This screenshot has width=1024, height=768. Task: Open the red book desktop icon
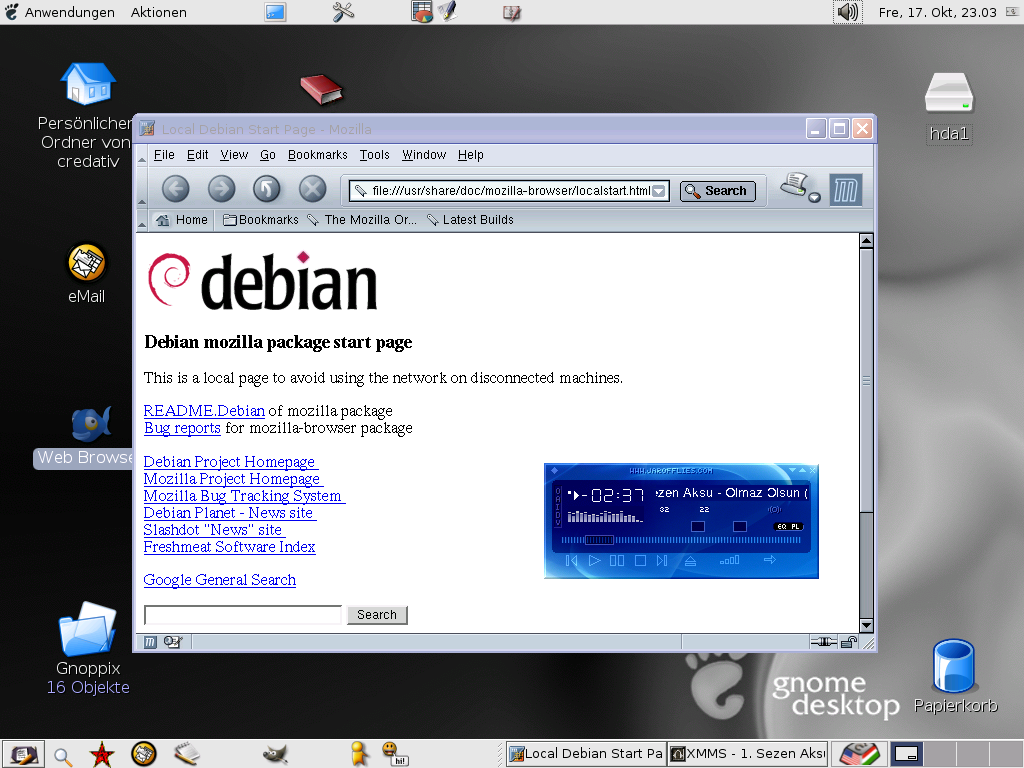point(321,89)
